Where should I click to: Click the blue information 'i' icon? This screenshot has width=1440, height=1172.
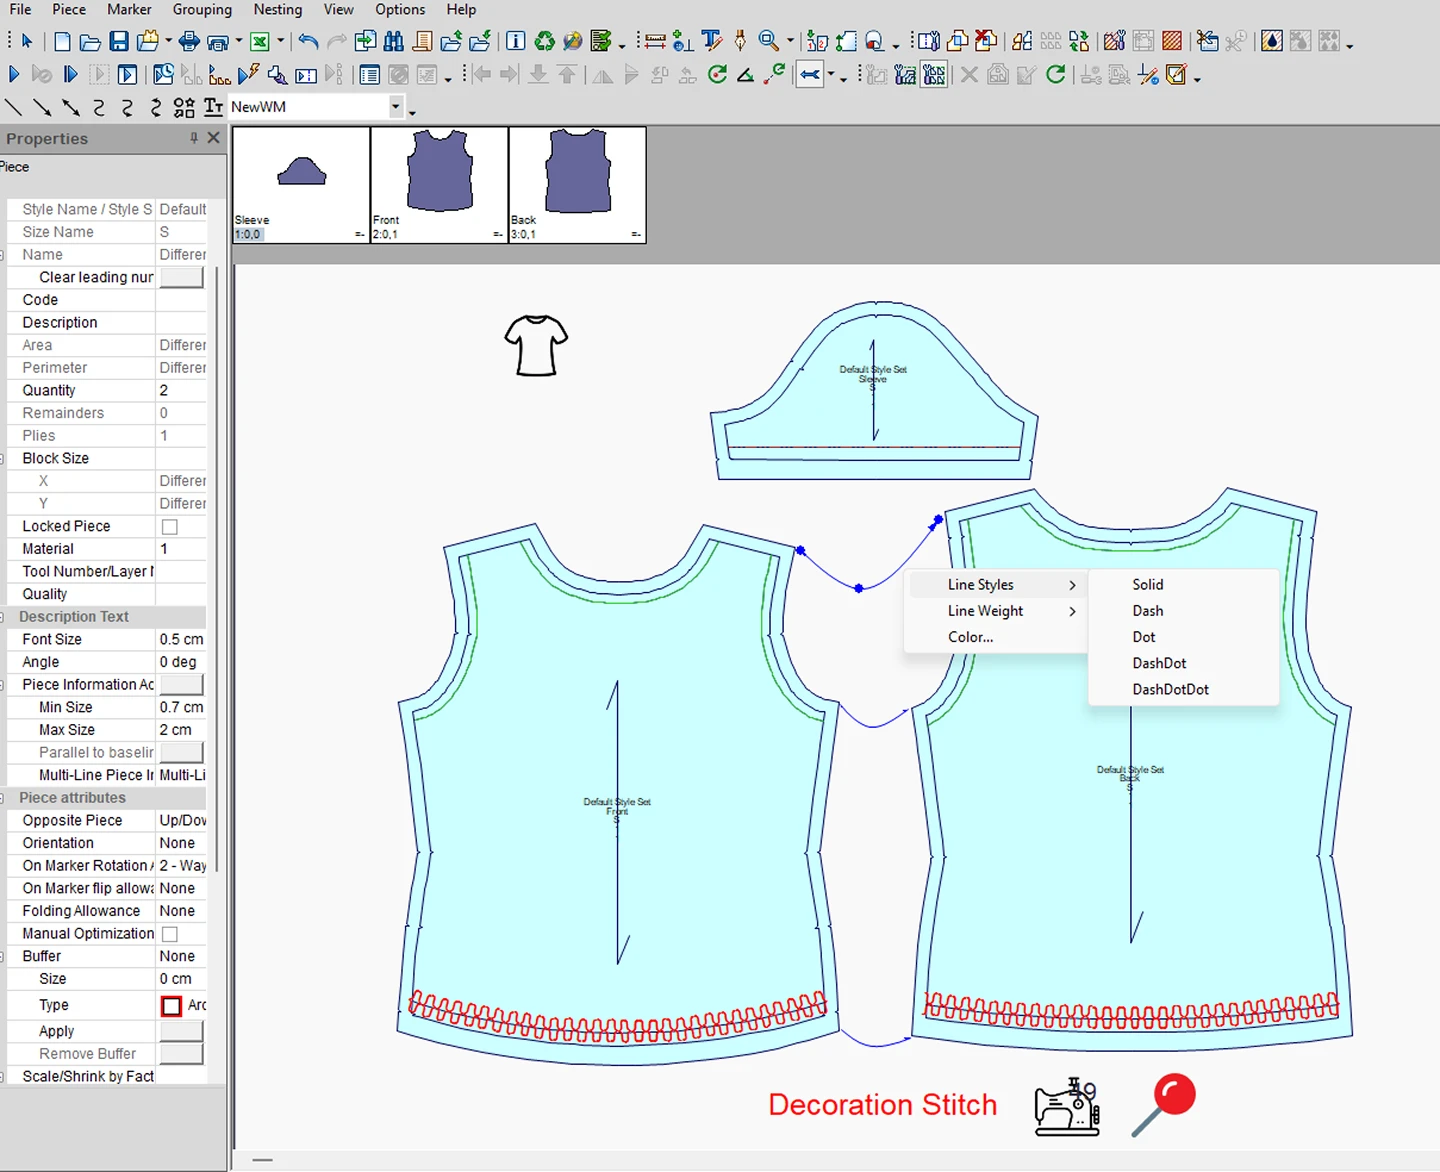[x=515, y=41]
